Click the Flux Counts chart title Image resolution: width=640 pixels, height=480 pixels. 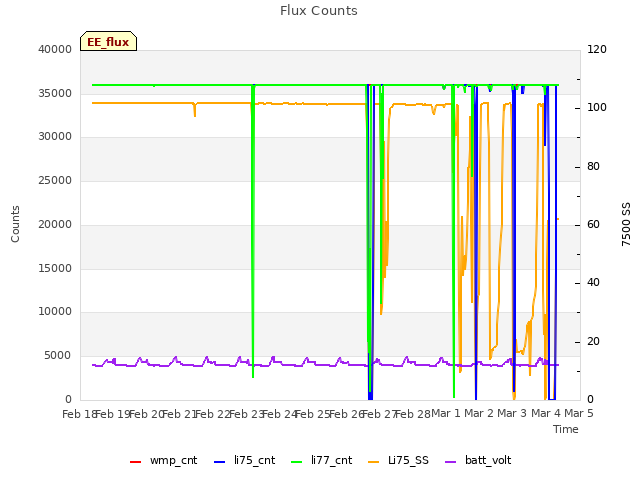point(319,11)
